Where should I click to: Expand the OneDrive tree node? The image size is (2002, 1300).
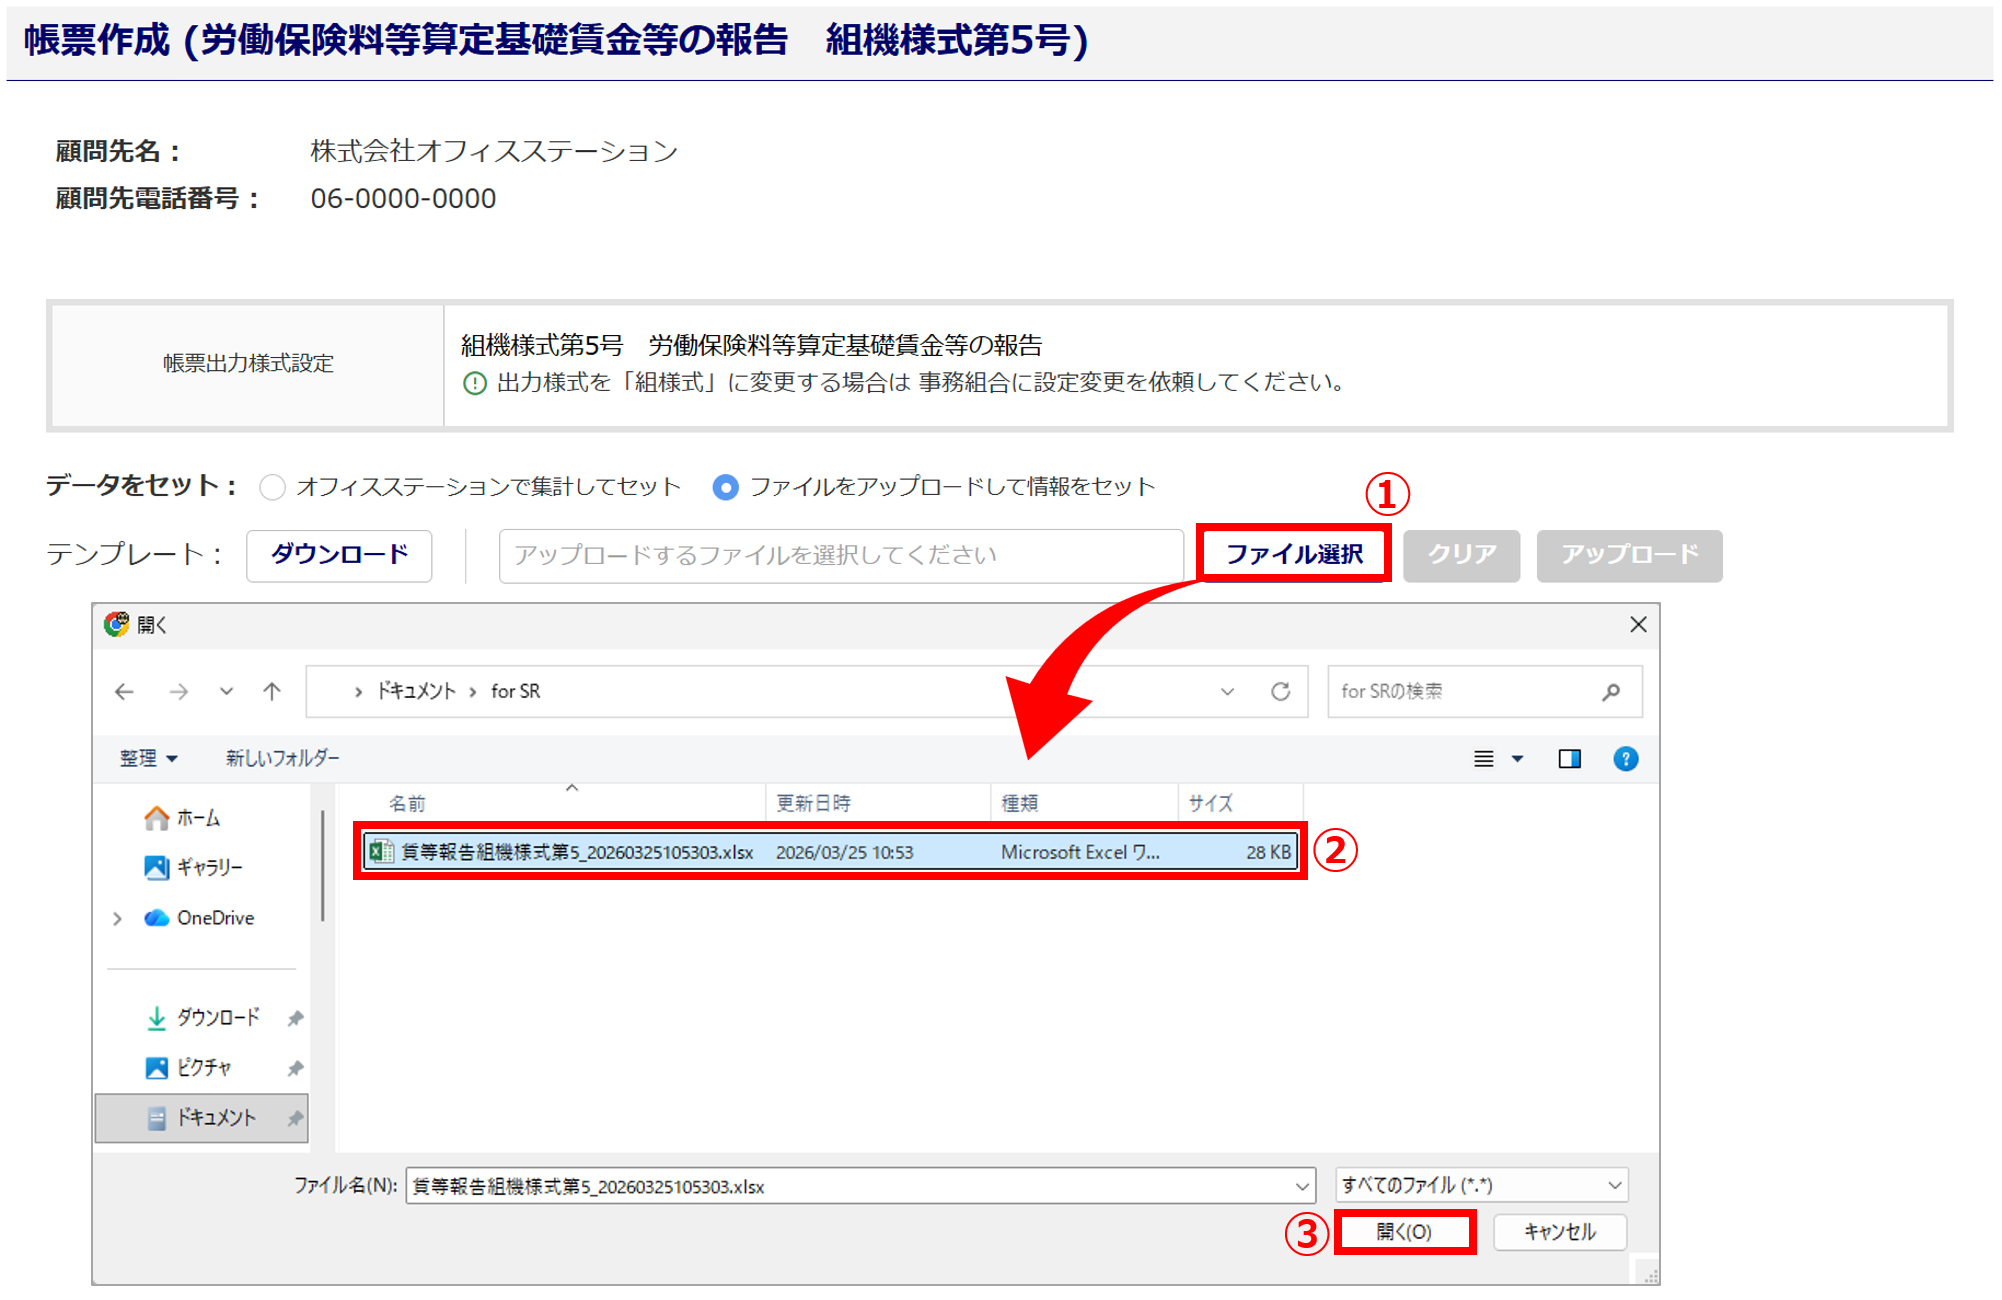pyautogui.click(x=118, y=918)
